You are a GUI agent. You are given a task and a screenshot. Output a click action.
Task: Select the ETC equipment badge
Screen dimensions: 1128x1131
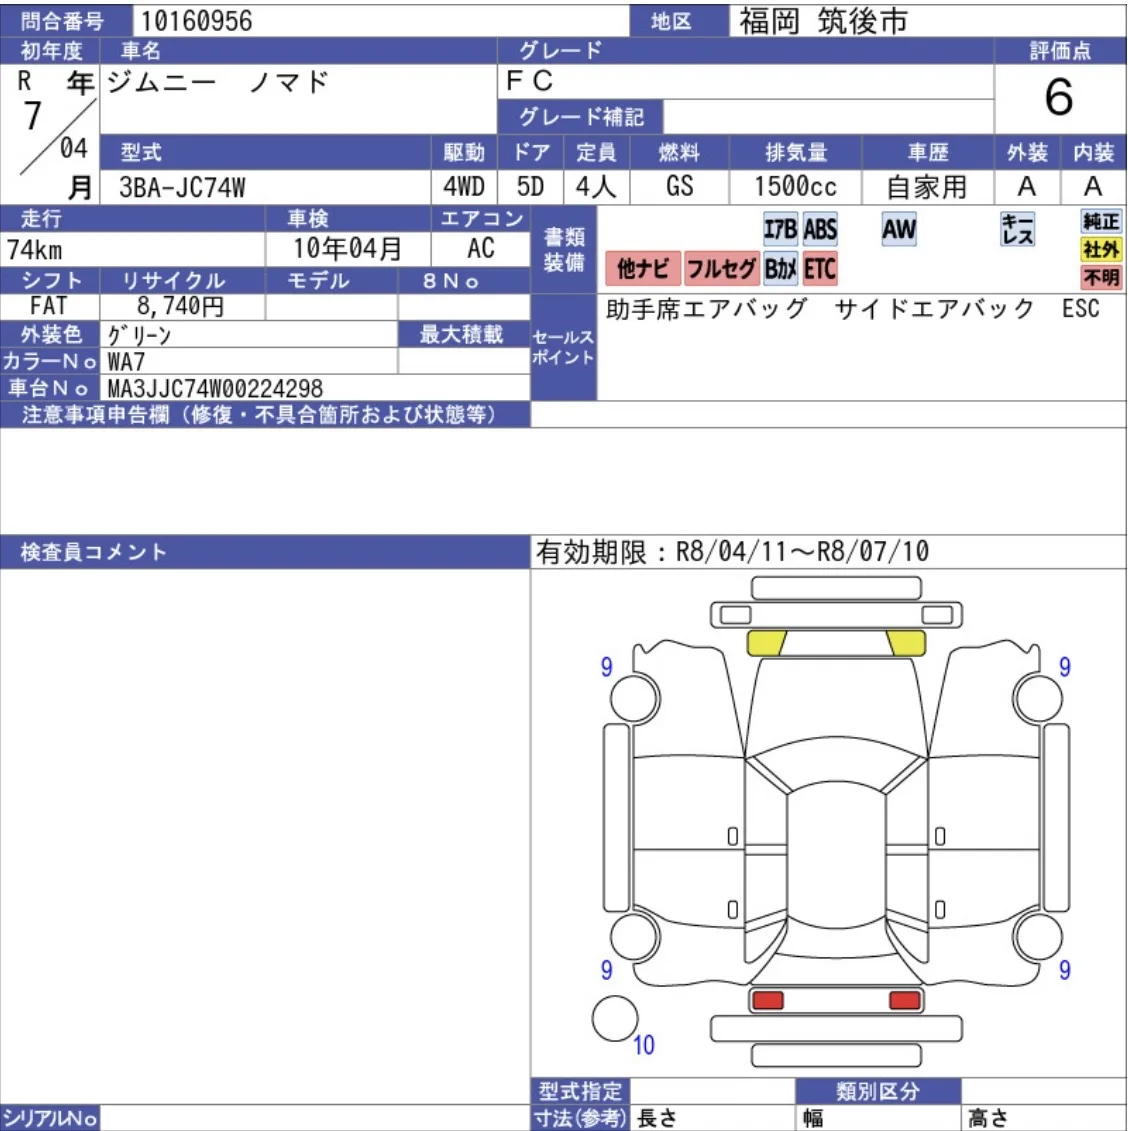click(x=819, y=268)
